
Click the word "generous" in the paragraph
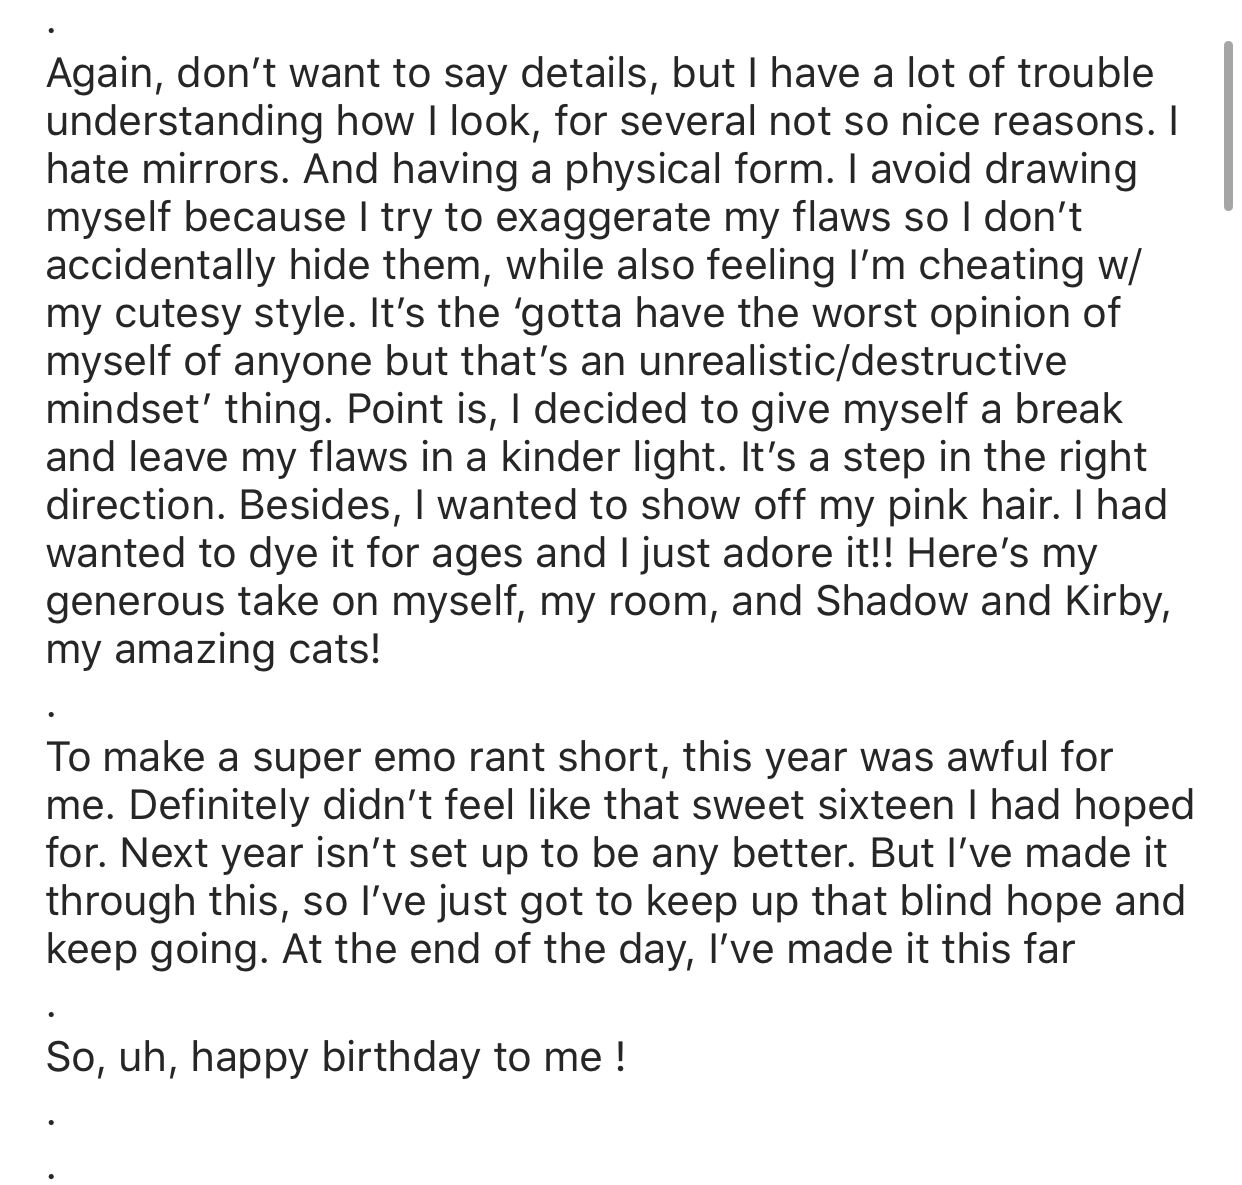(x=136, y=601)
